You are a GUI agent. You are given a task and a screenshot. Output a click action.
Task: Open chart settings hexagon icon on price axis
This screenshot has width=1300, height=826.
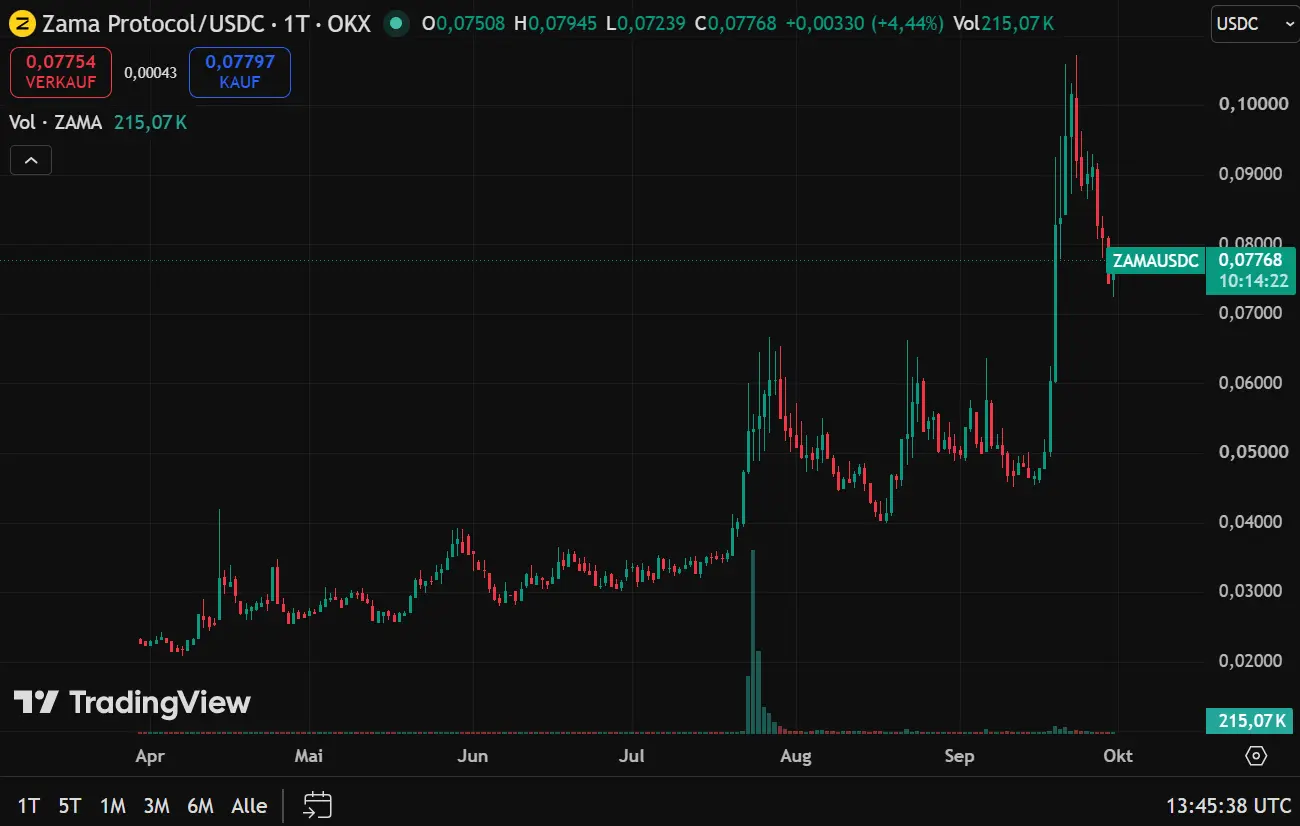tap(1257, 755)
